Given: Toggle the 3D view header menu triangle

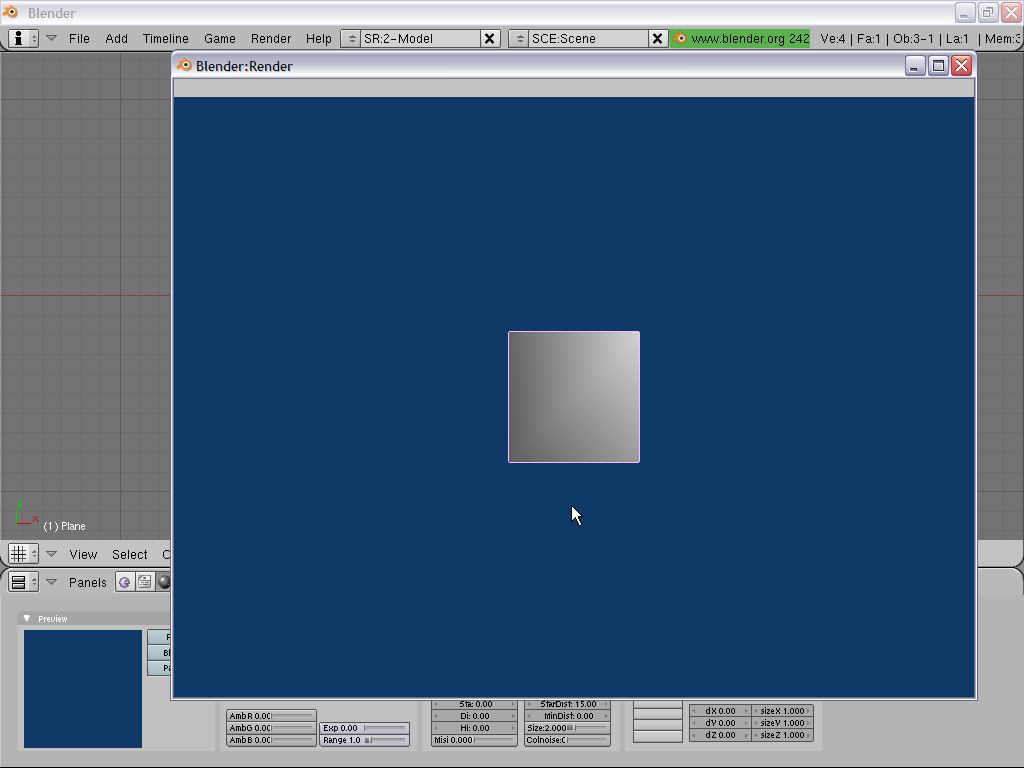Looking at the screenshot, I should pos(51,554).
